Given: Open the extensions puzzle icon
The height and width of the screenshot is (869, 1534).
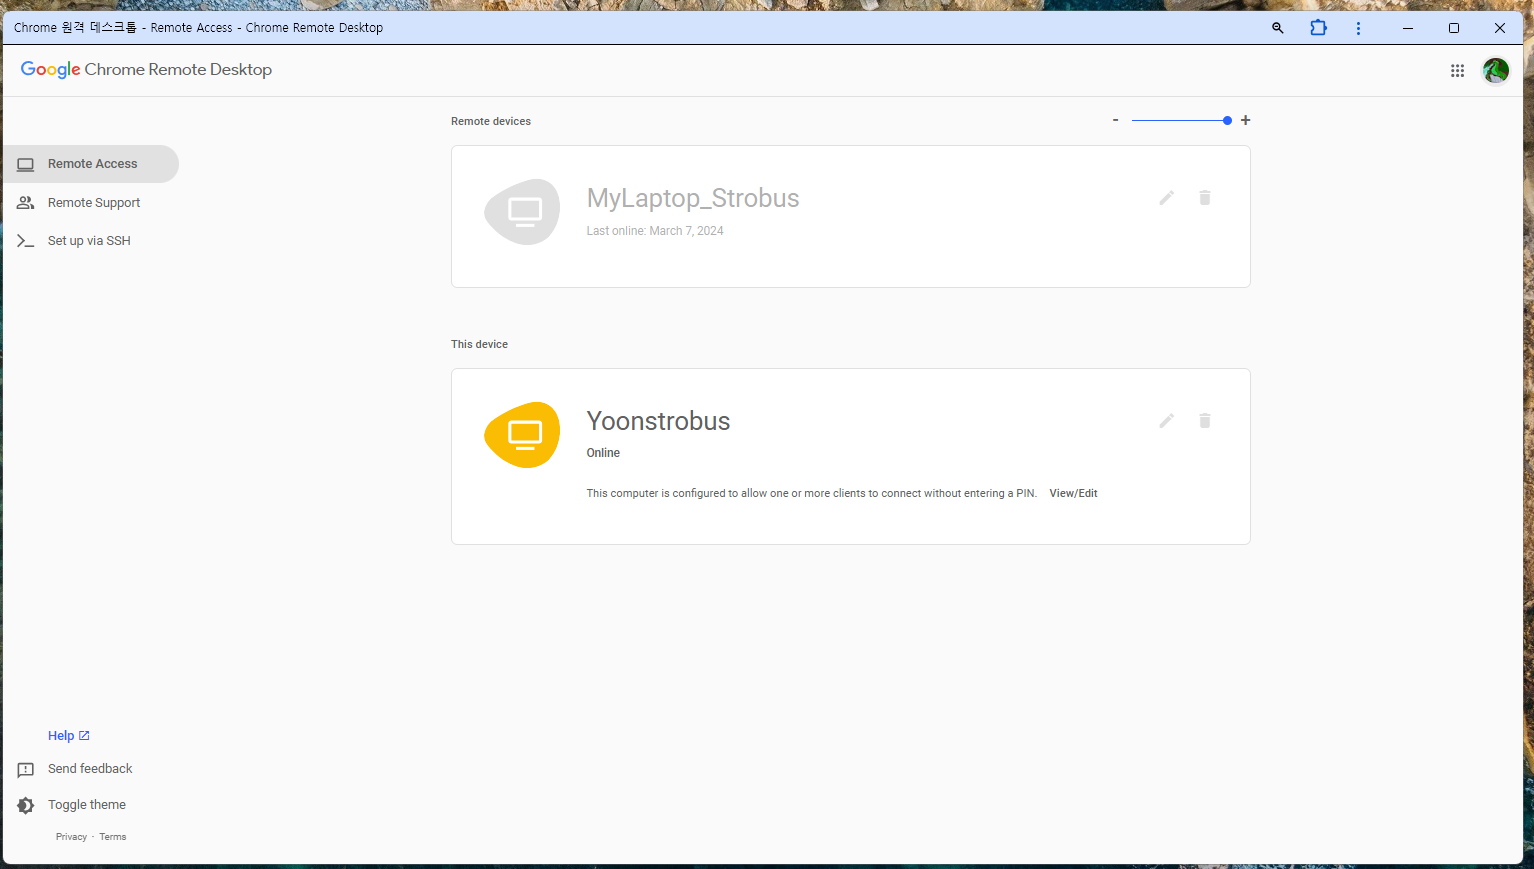Looking at the screenshot, I should pyautogui.click(x=1318, y=28).
